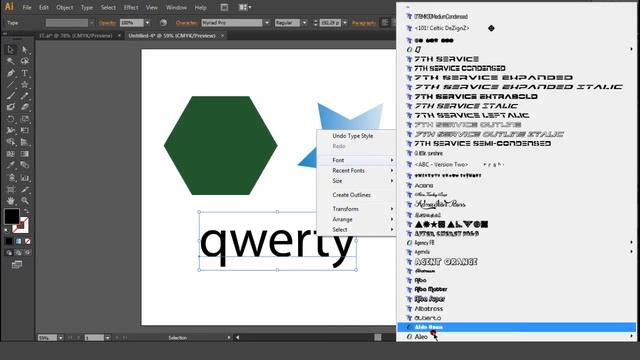Activate the Type tool
The height and width of the screenshot is (360, 640).
[x=24, y=73]
